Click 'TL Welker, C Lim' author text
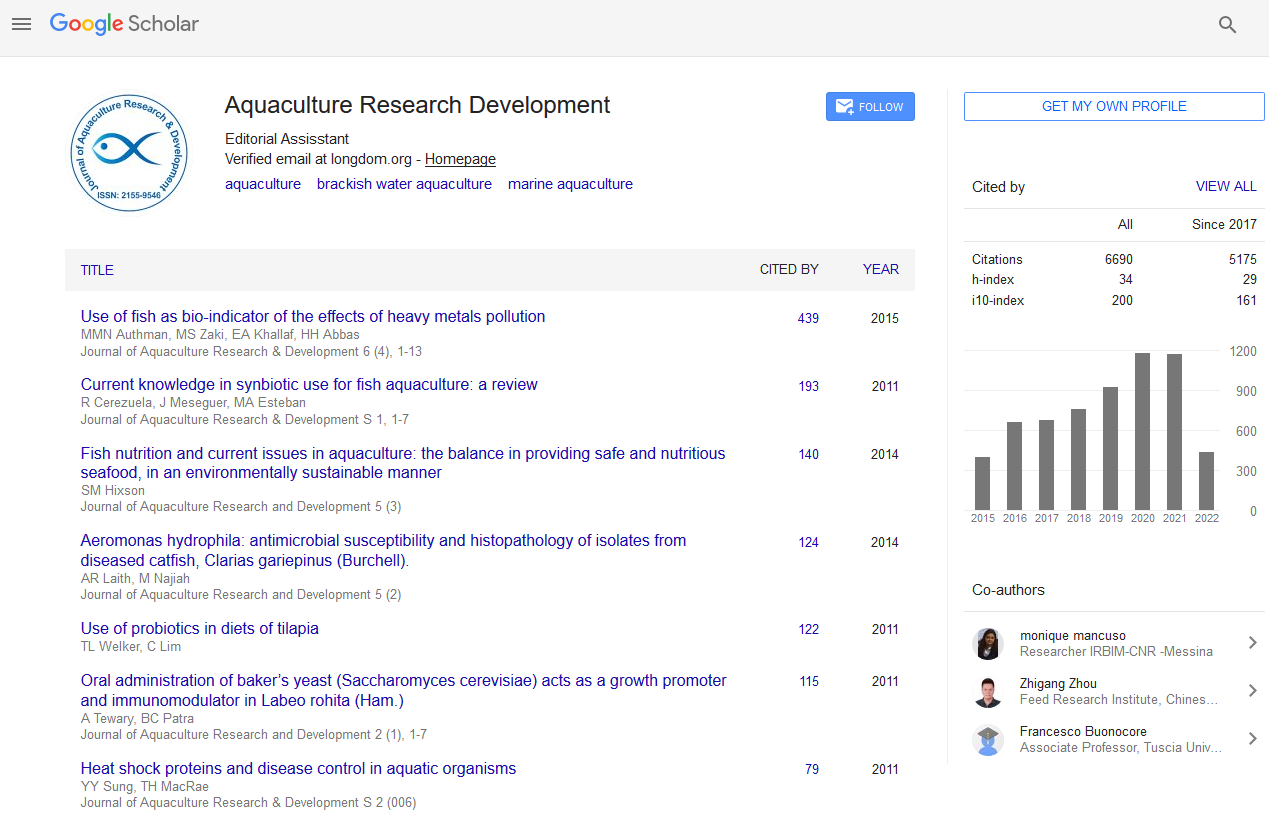This screenshot has height=820, width=1269. [x=131, y=646]
